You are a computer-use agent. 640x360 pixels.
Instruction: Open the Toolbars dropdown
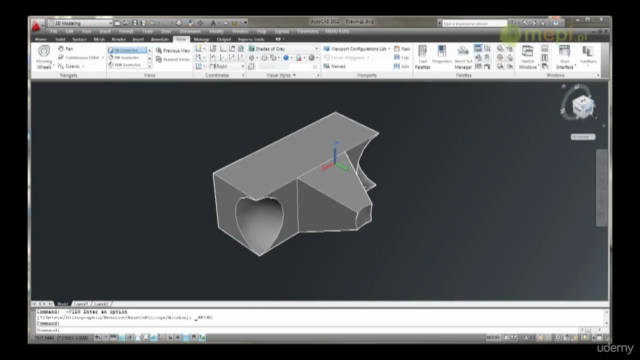[x=588, y=55]
